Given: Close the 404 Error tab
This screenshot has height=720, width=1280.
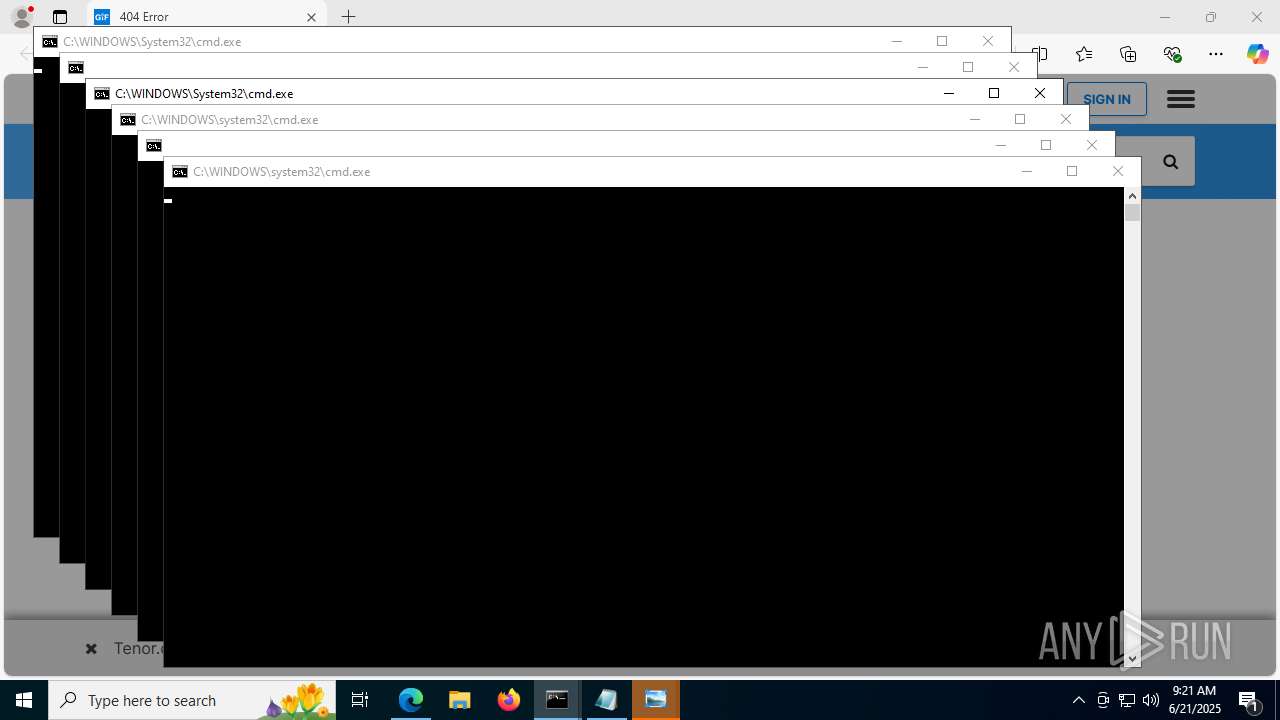Looking at the screenshot, I should 311,17.
